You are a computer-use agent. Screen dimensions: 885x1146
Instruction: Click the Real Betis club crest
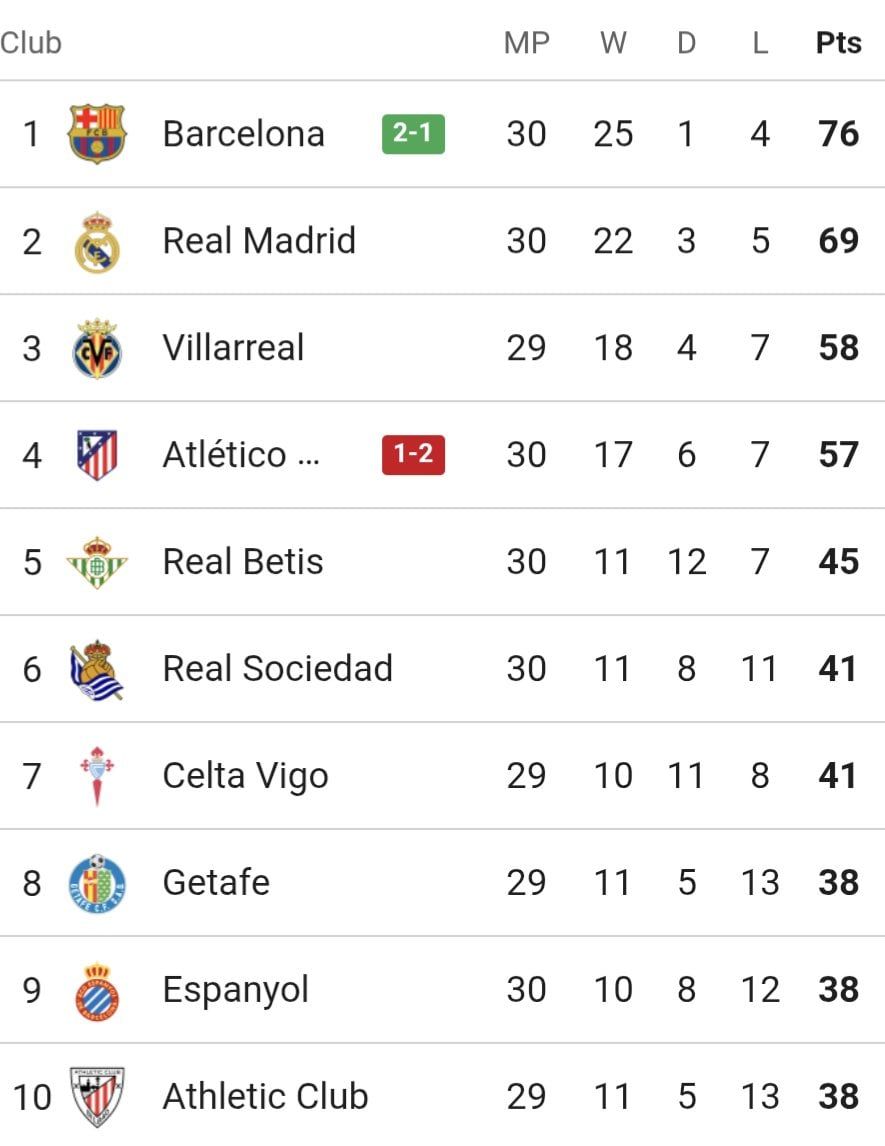(97, 562)
